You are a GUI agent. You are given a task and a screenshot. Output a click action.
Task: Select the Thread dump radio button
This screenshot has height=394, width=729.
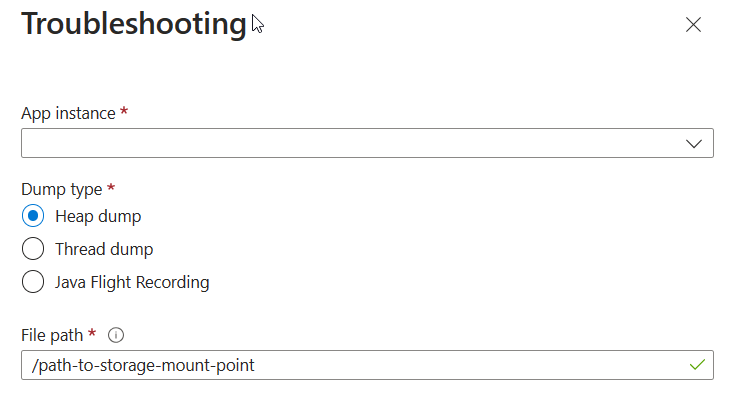point(33,249)
